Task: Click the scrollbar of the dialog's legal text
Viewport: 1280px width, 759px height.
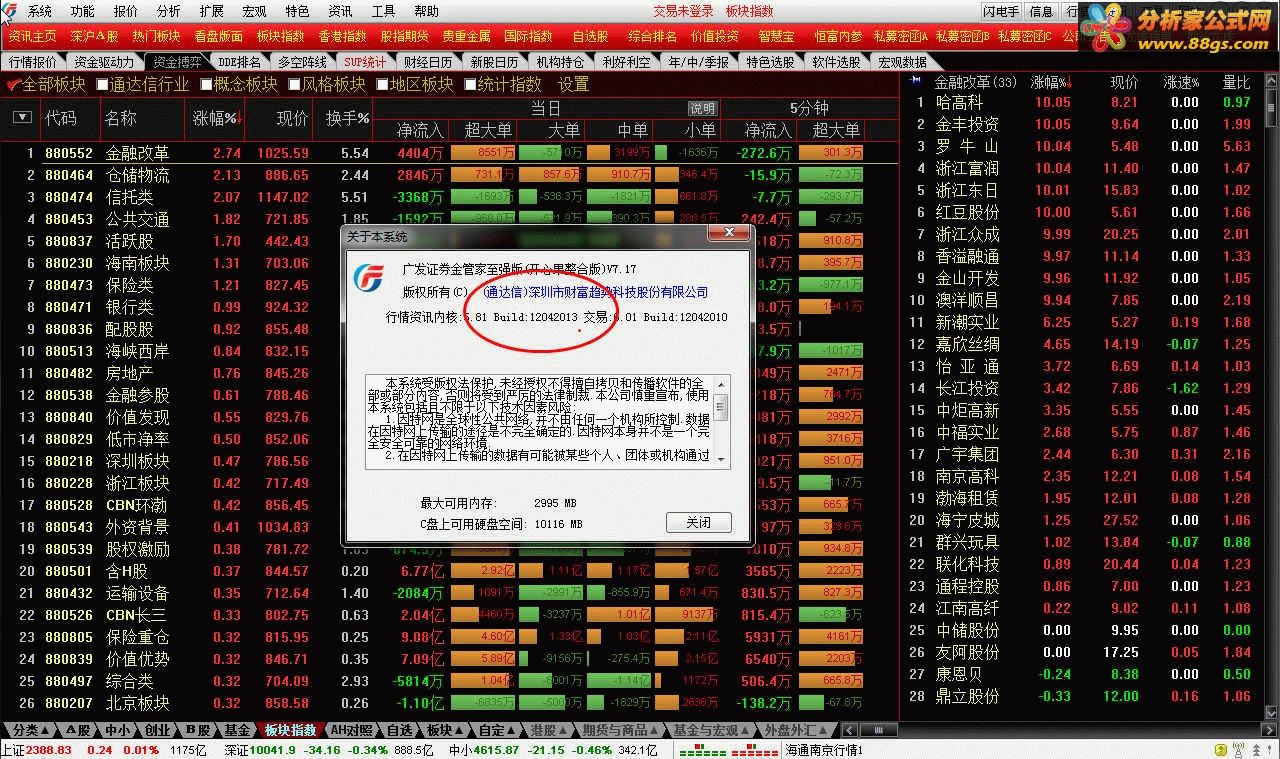Action: coord(723,420)
